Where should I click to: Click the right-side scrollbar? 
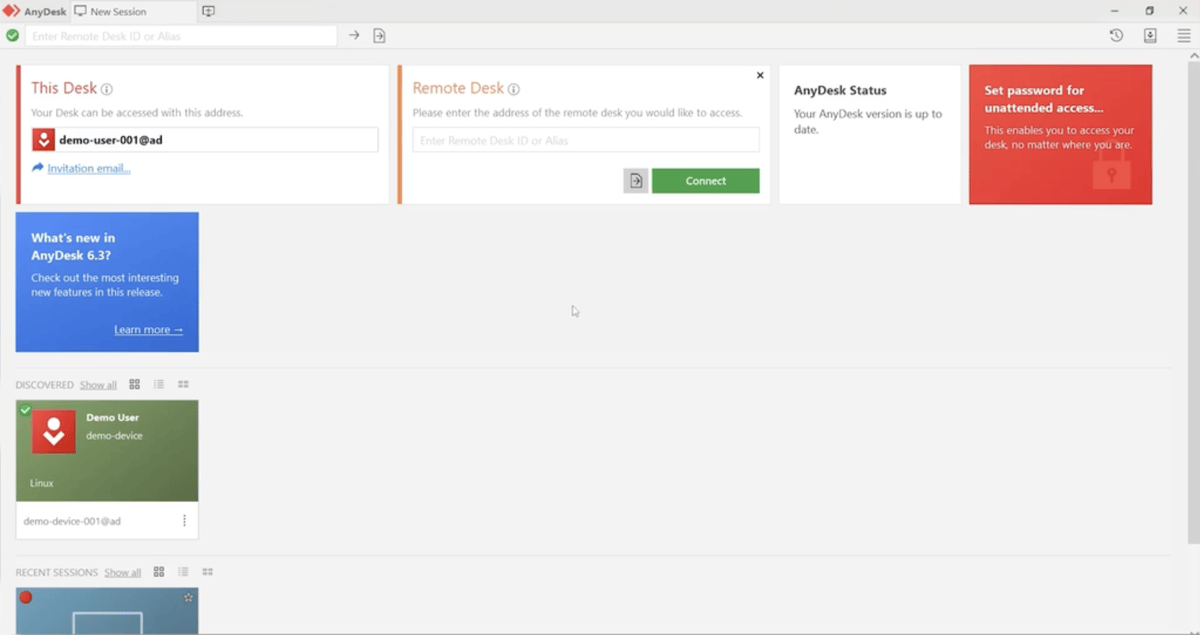coord(1193,300)
